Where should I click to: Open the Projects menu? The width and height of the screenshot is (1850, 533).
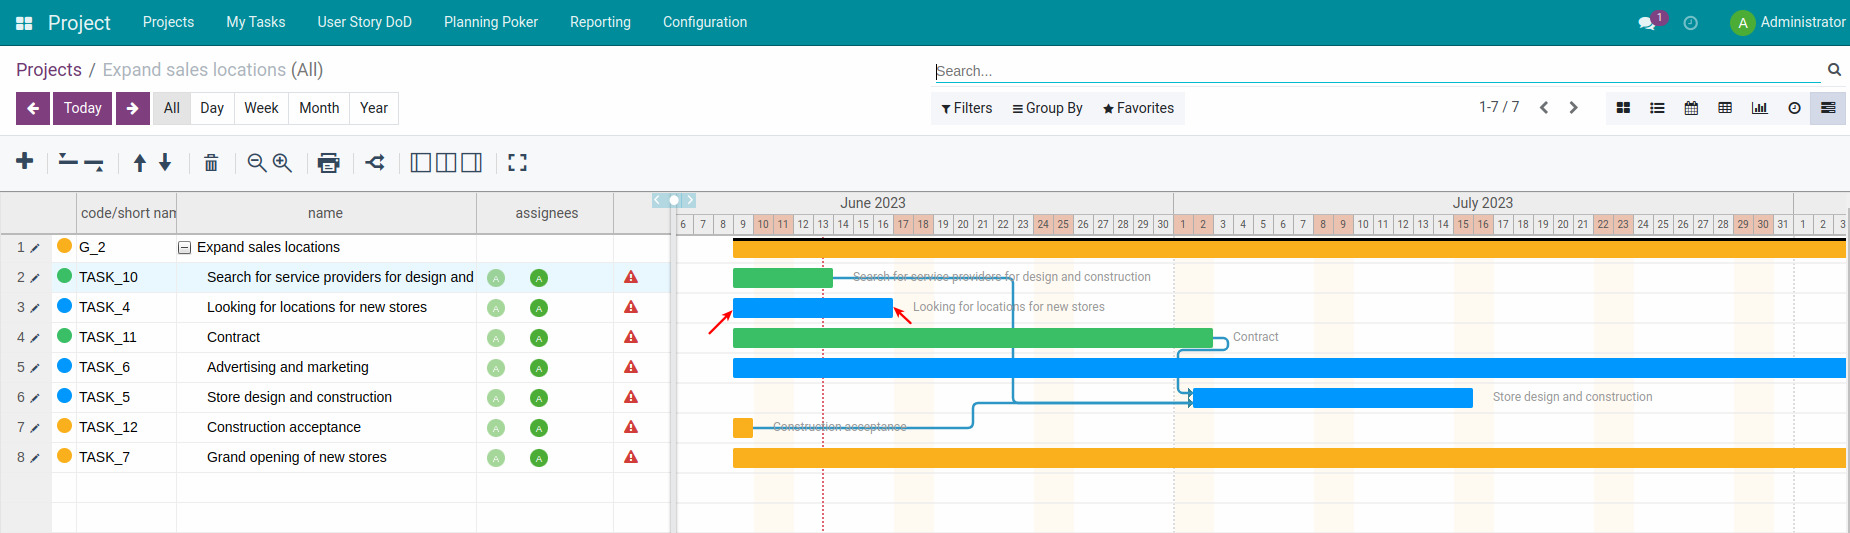point(168,22)
